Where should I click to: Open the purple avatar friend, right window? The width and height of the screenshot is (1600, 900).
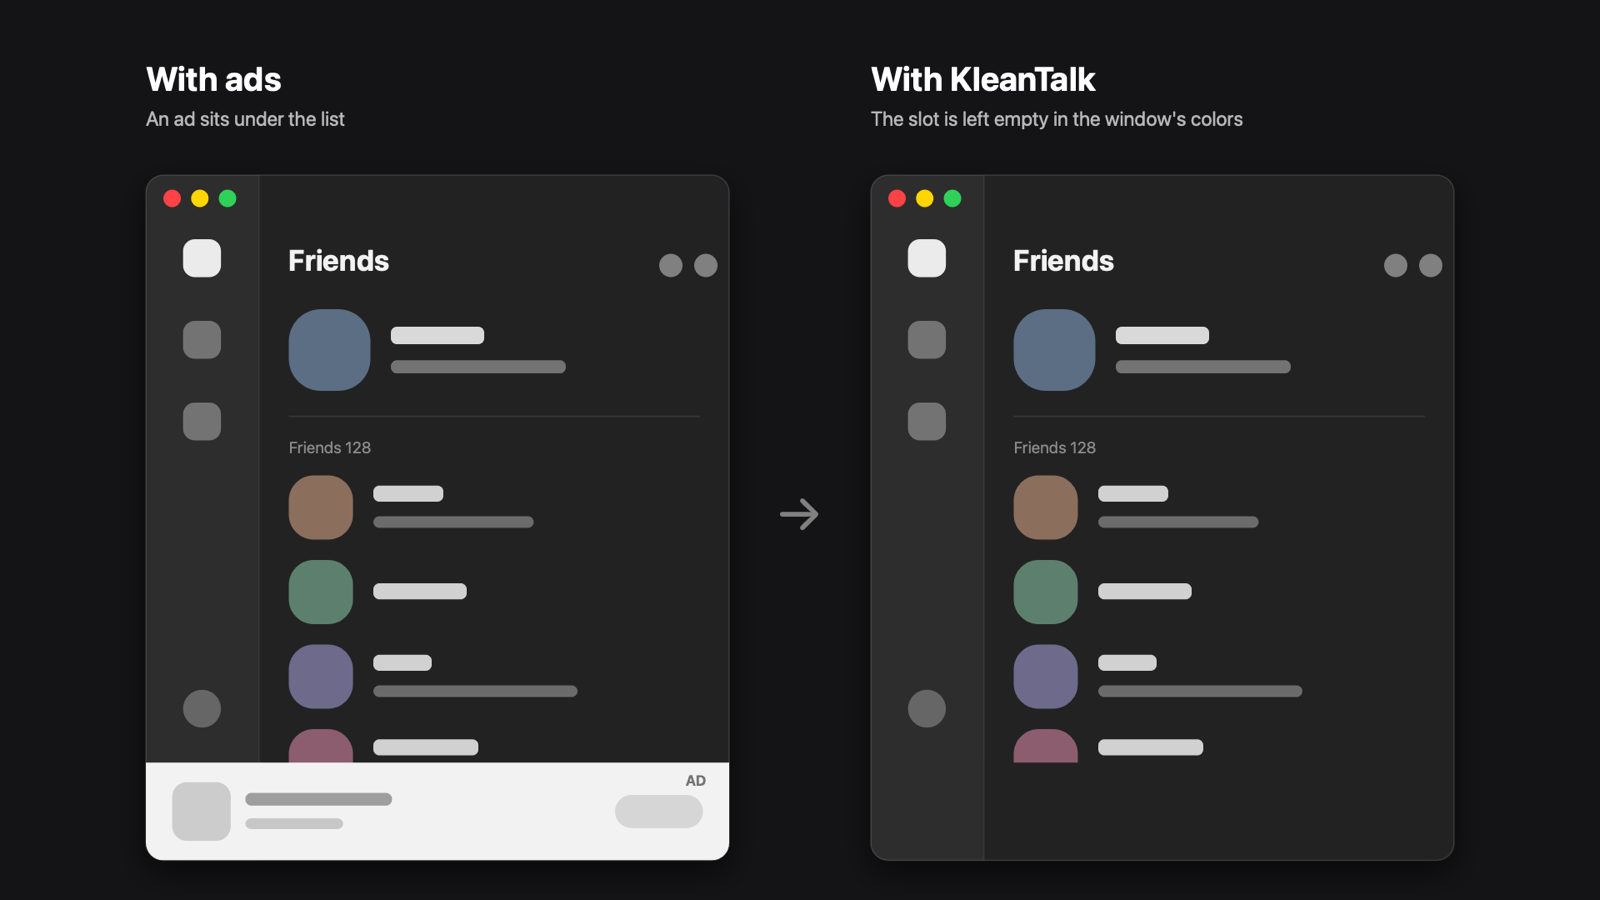1046,676
